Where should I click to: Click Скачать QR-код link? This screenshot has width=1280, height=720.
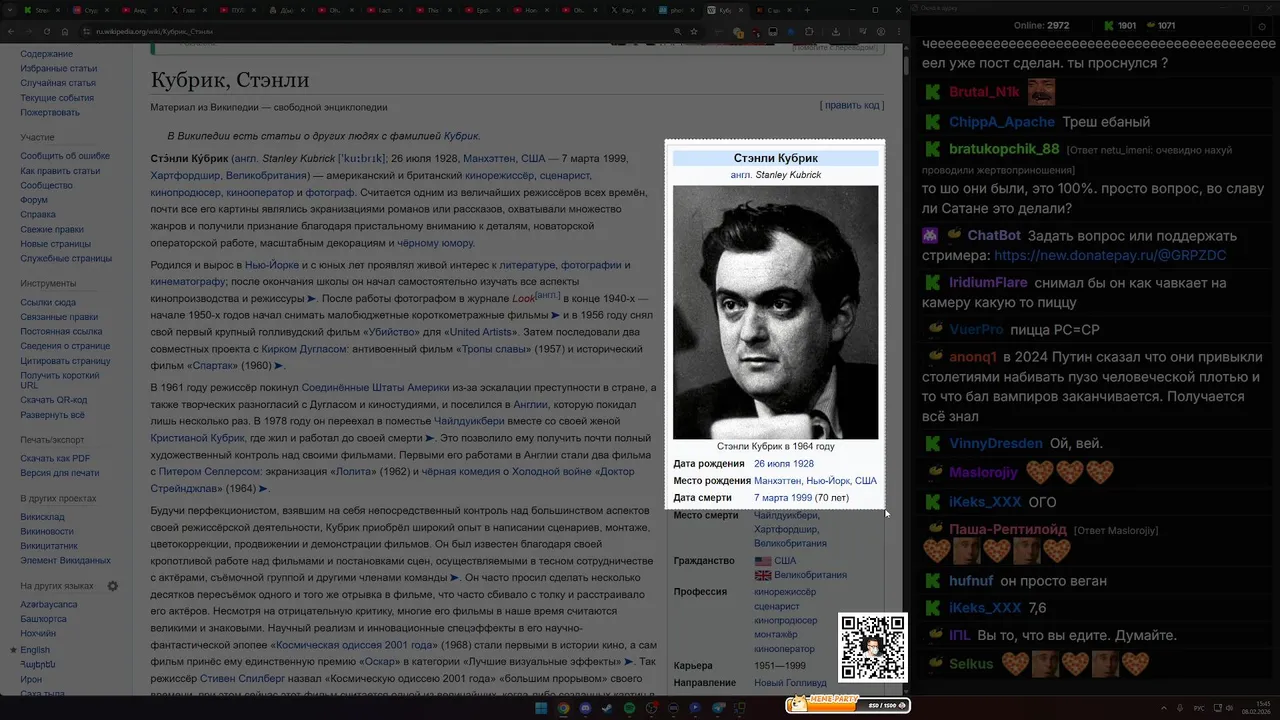(54, 400)
